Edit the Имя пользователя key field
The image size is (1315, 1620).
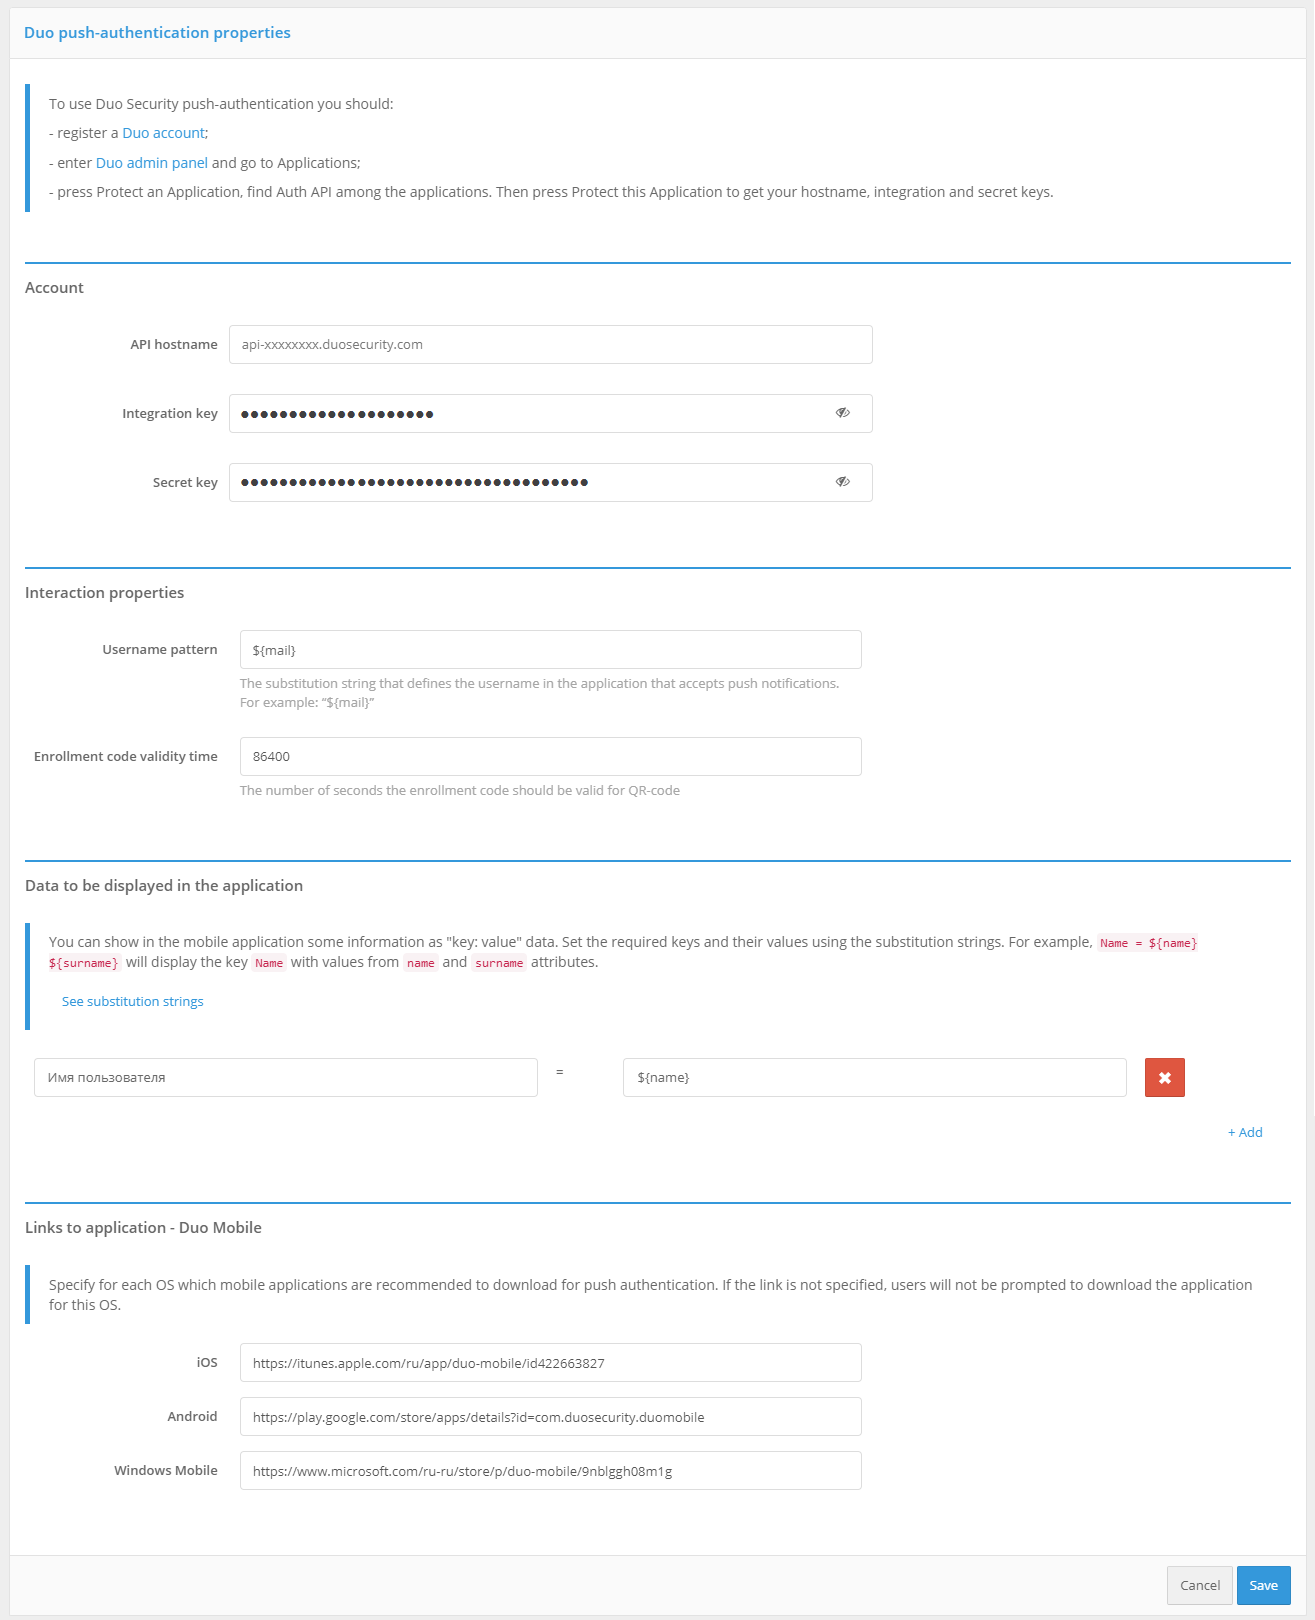point(286,1078)
